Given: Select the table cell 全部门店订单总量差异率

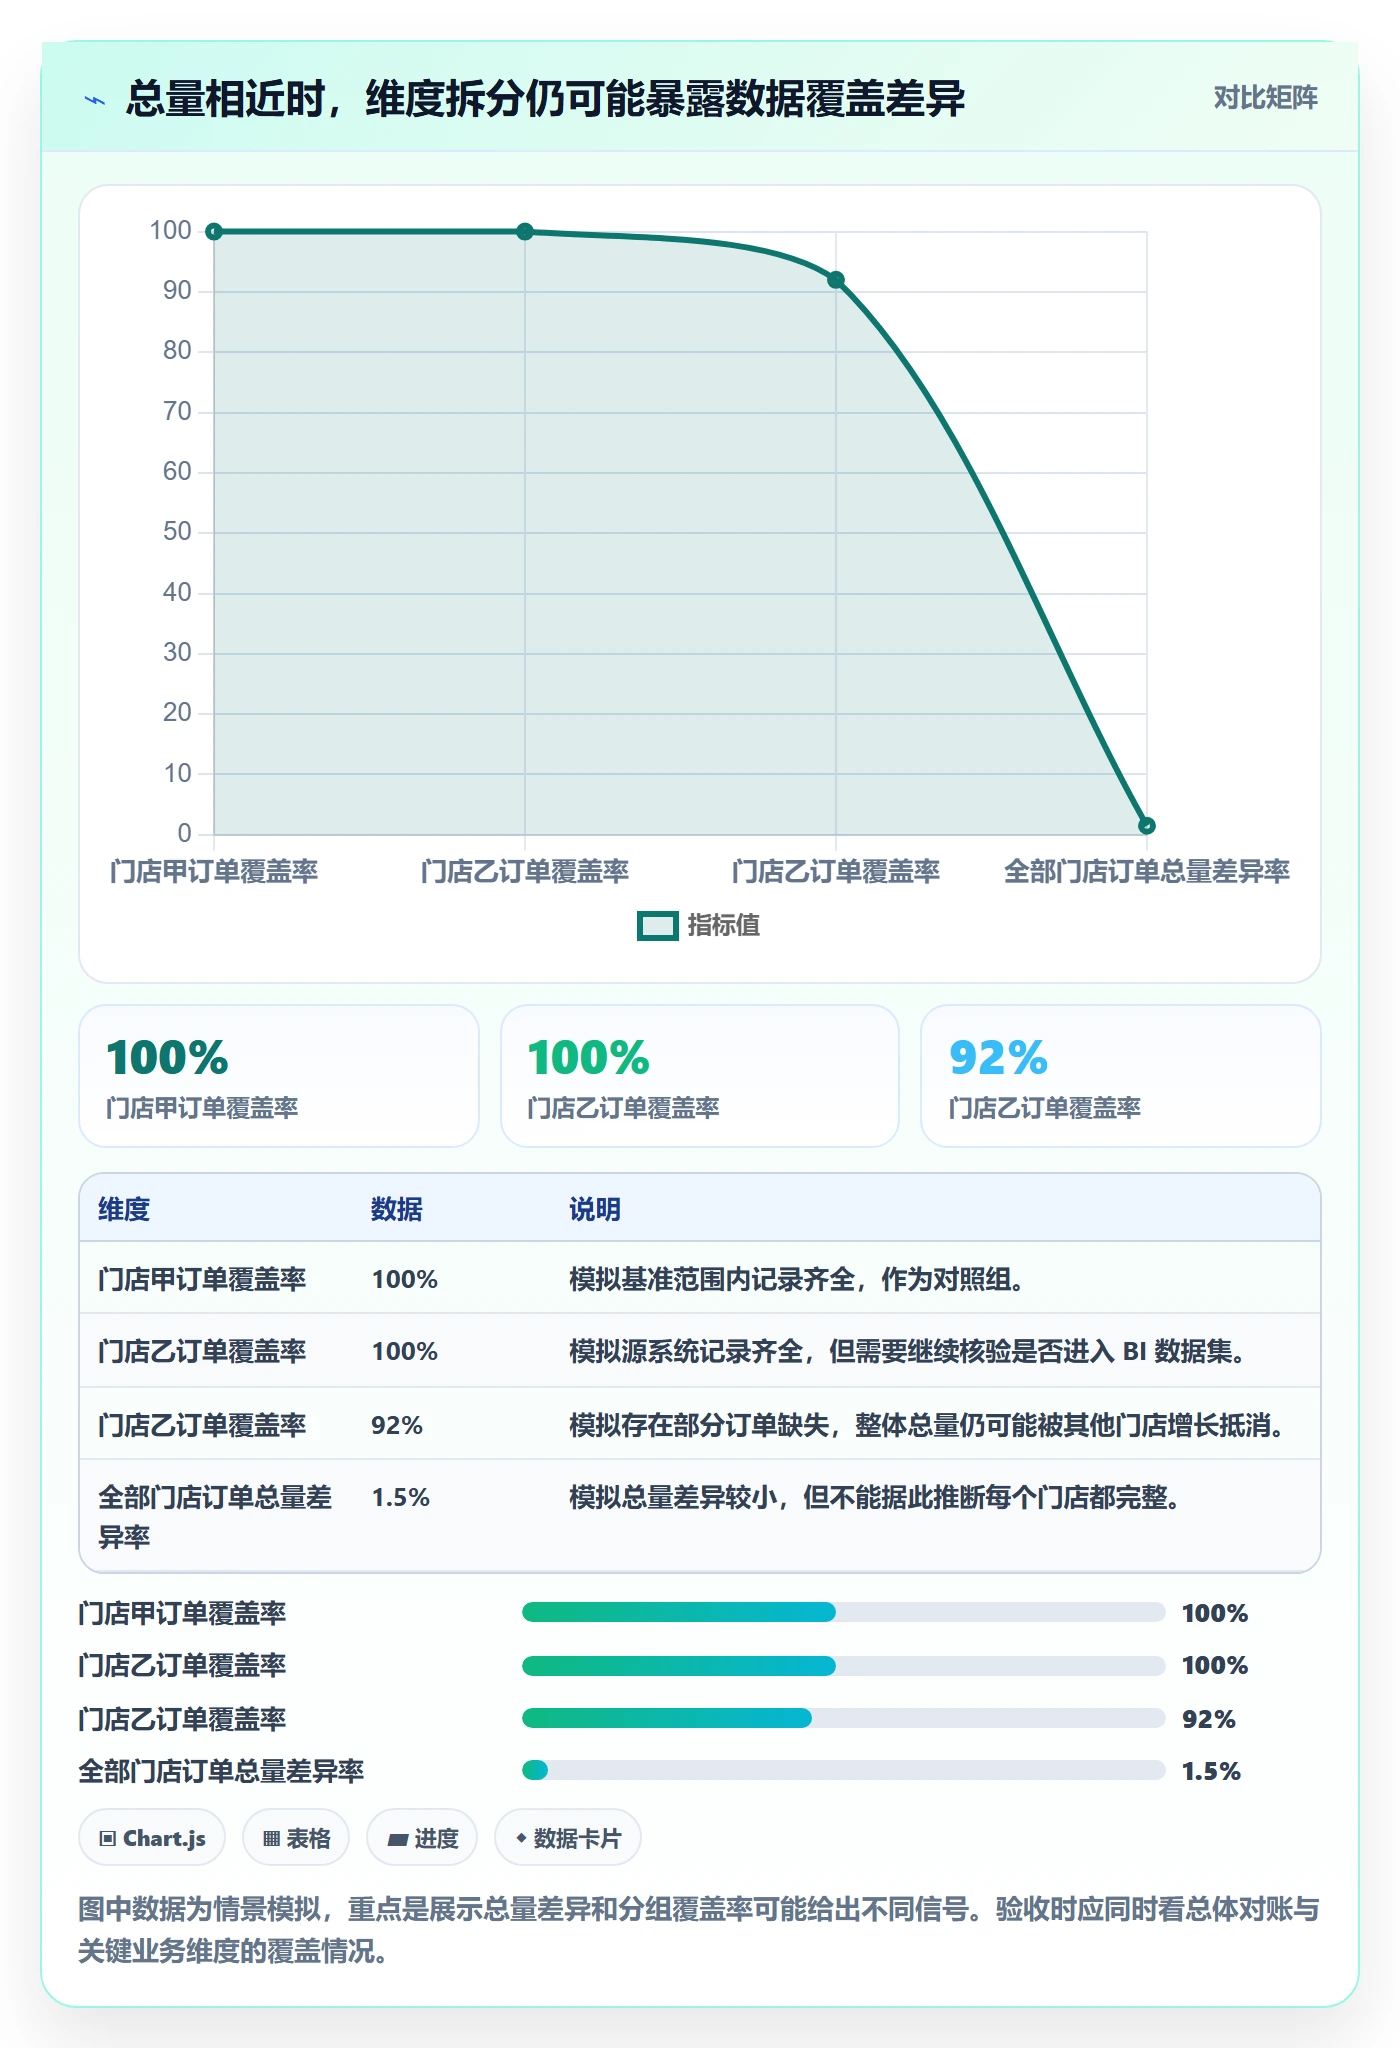Looking at the screenshot, I should [x=215, y=1517].
